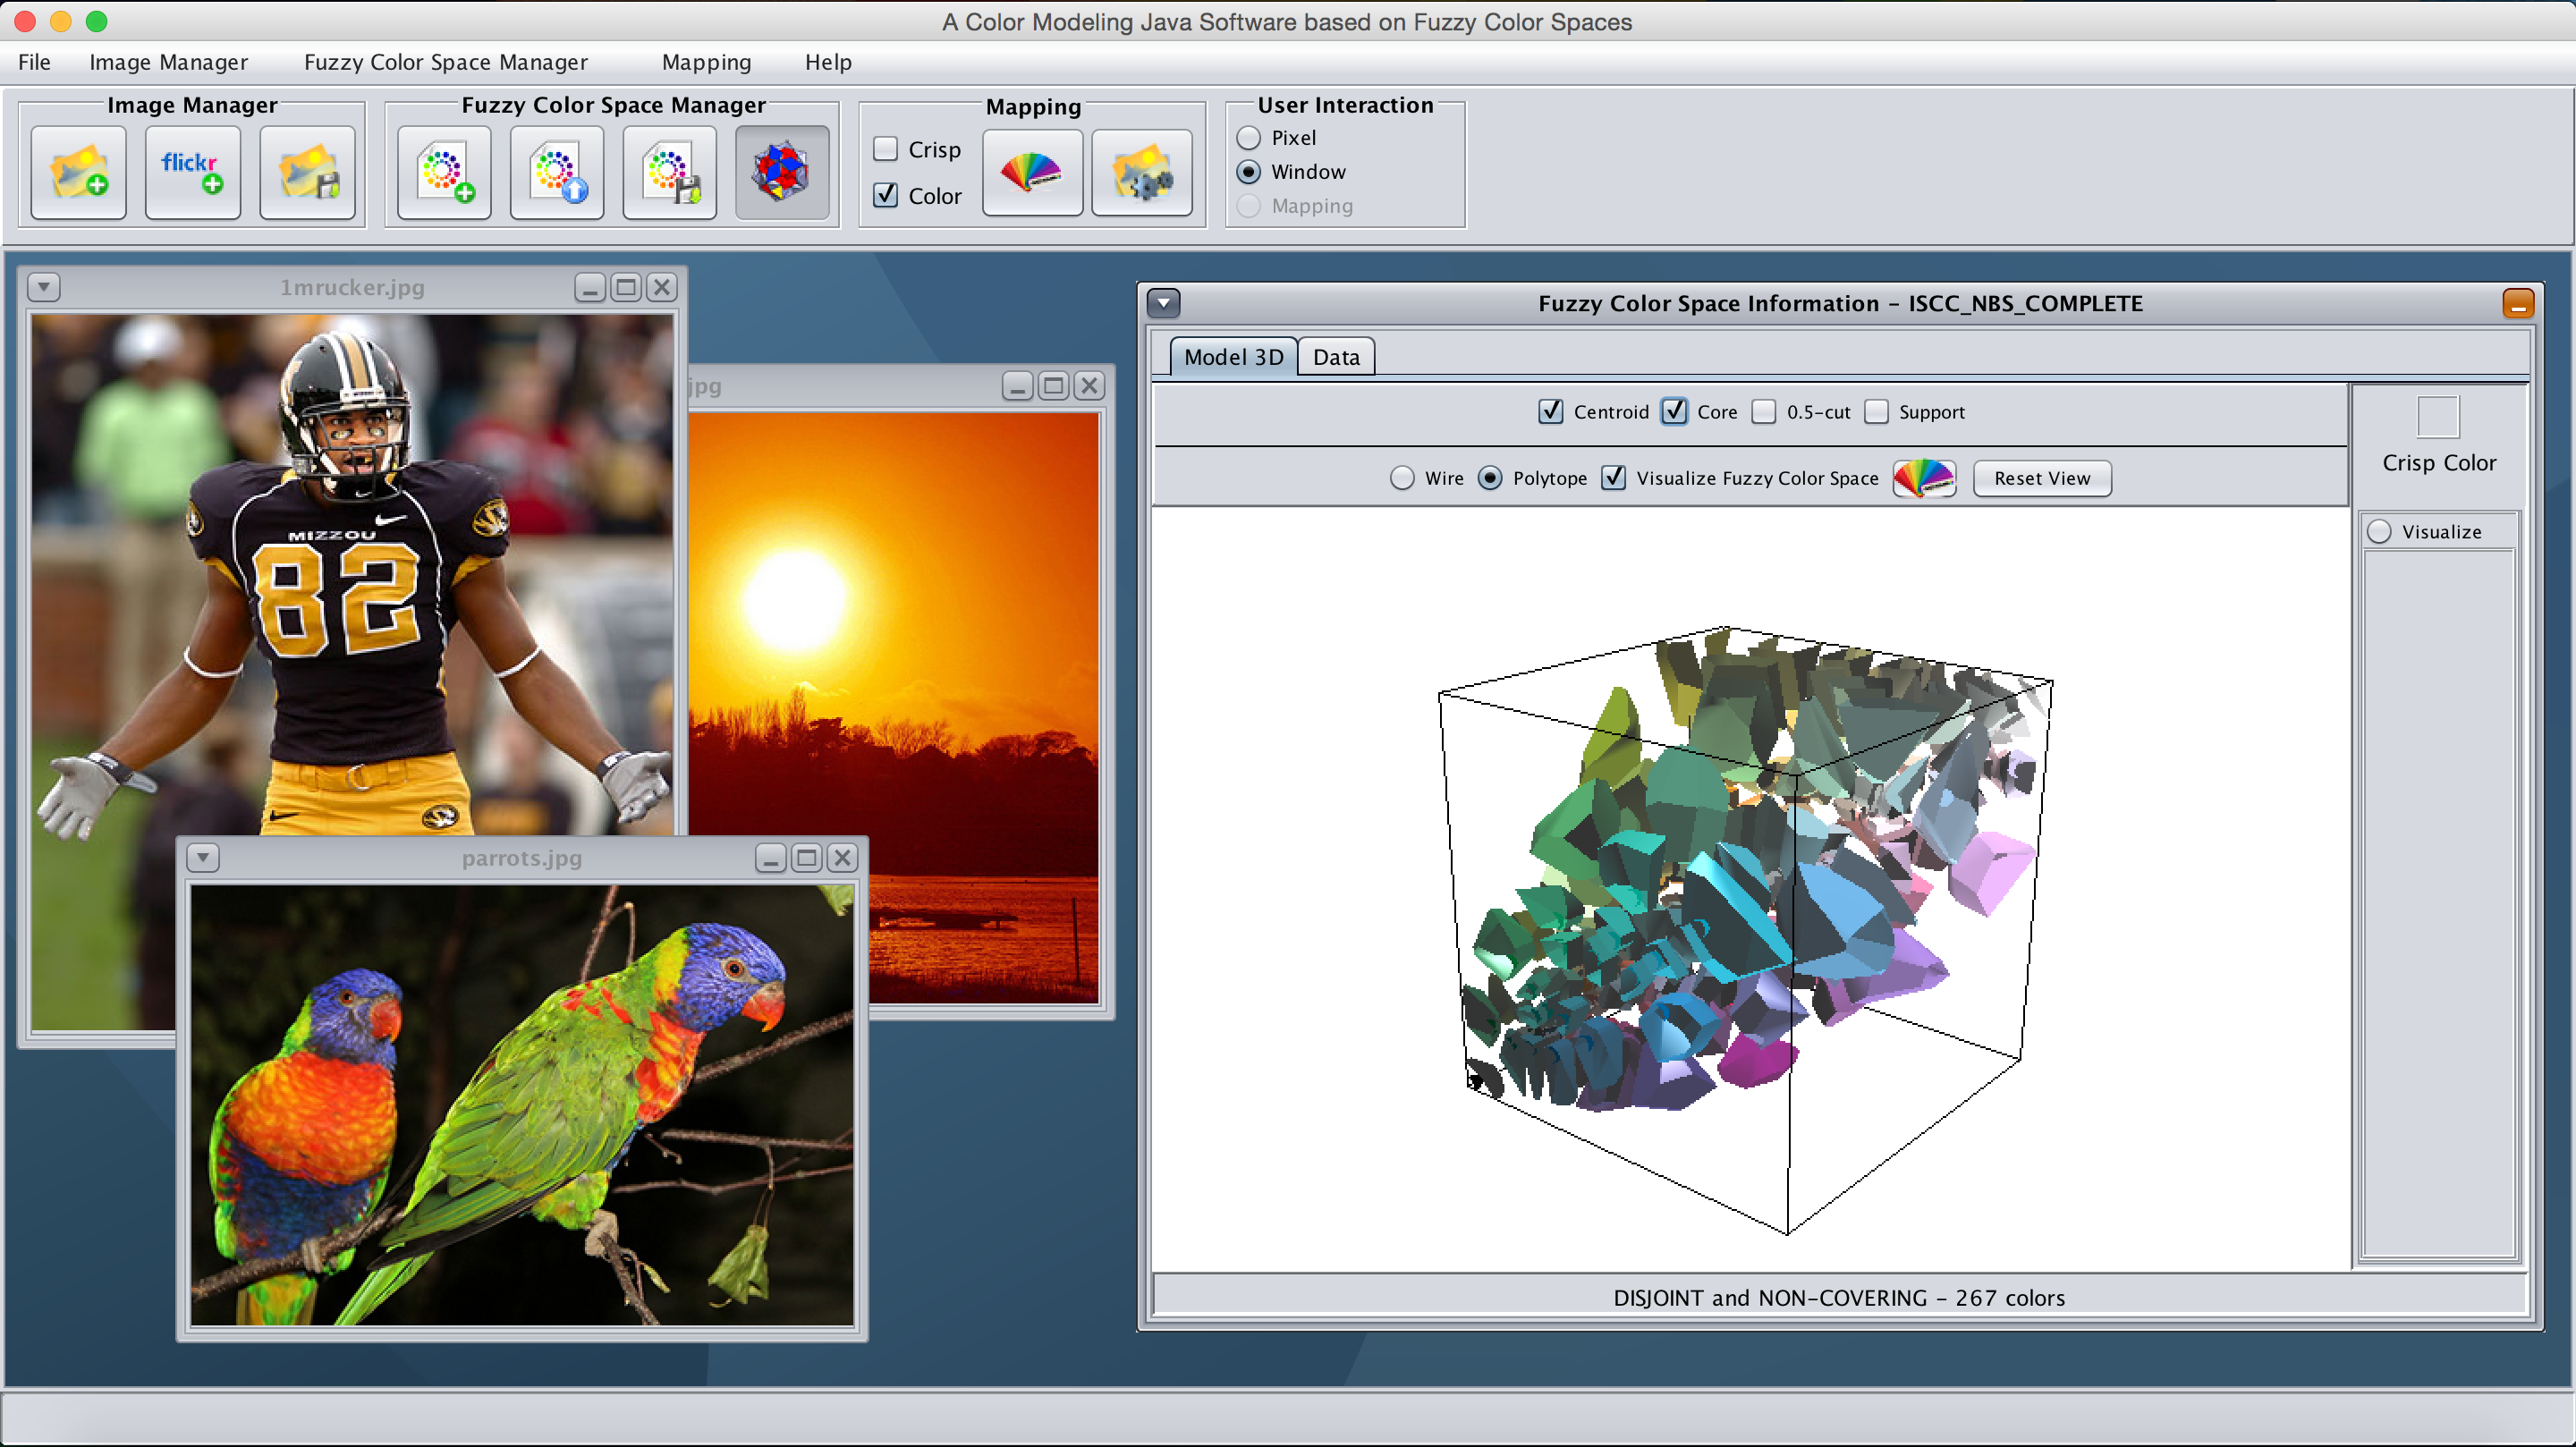Open the 1mrucker.jpg window menu arrow

[x=43, y=288]
